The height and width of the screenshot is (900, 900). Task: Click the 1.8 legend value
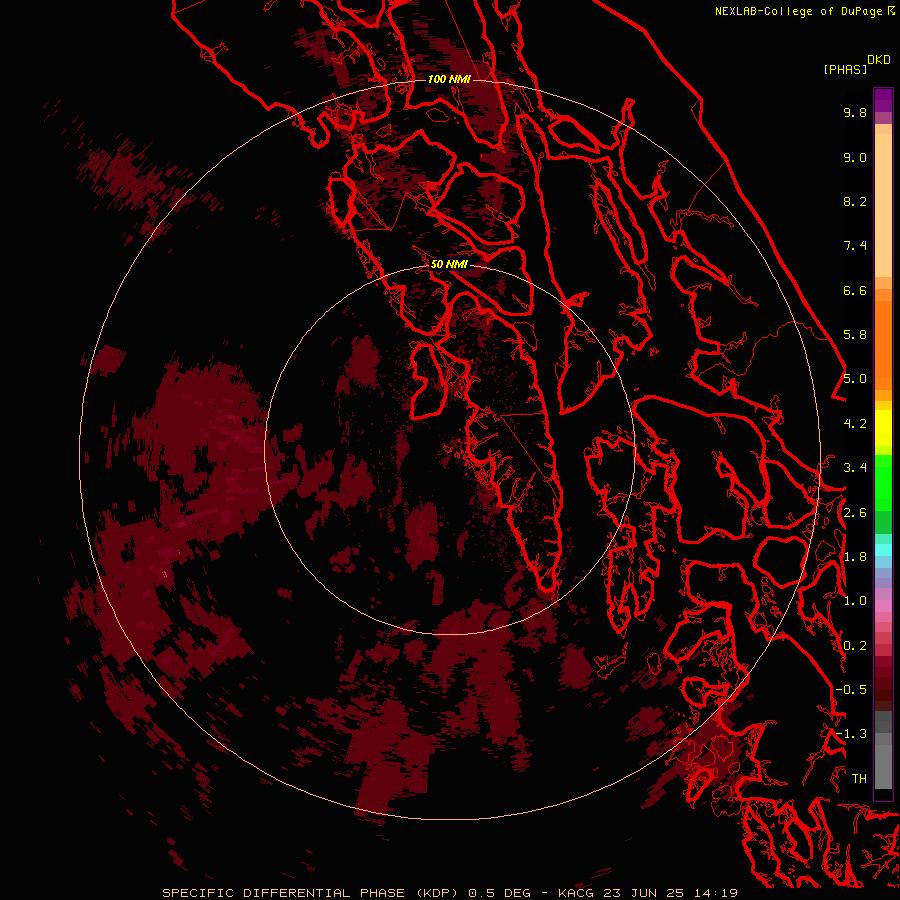pos(855,557)
